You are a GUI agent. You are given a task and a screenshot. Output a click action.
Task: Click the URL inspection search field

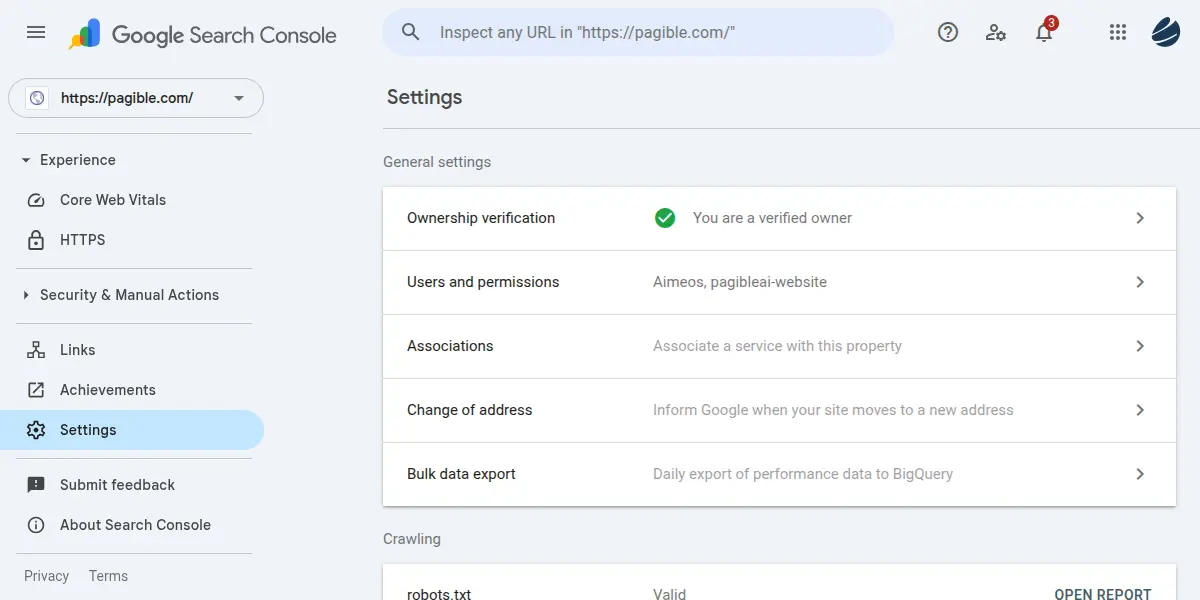point(638,32)
